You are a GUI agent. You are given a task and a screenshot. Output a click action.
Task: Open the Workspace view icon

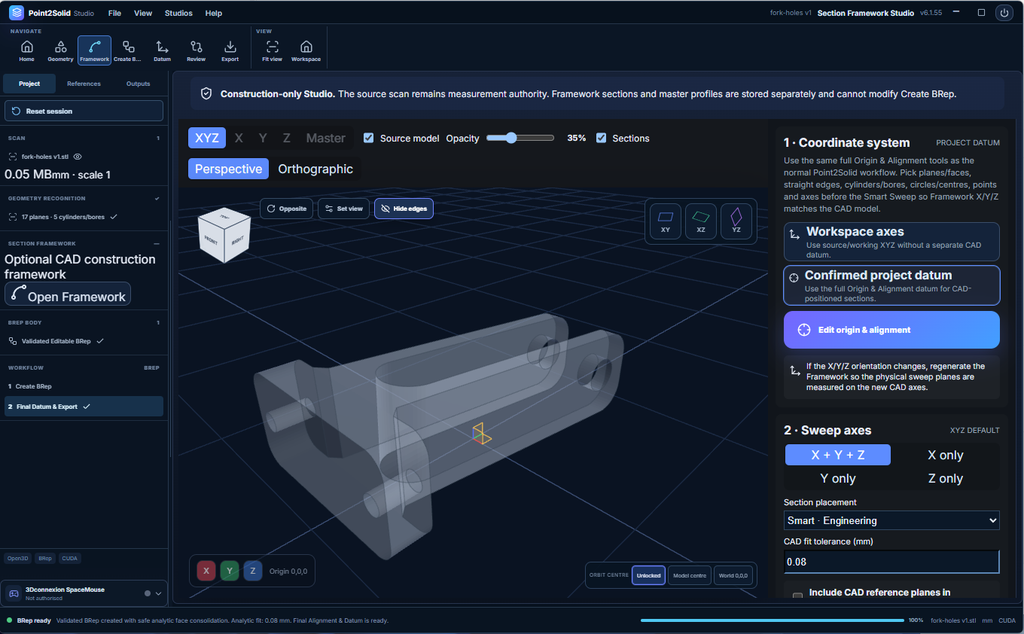click(306, 50)
